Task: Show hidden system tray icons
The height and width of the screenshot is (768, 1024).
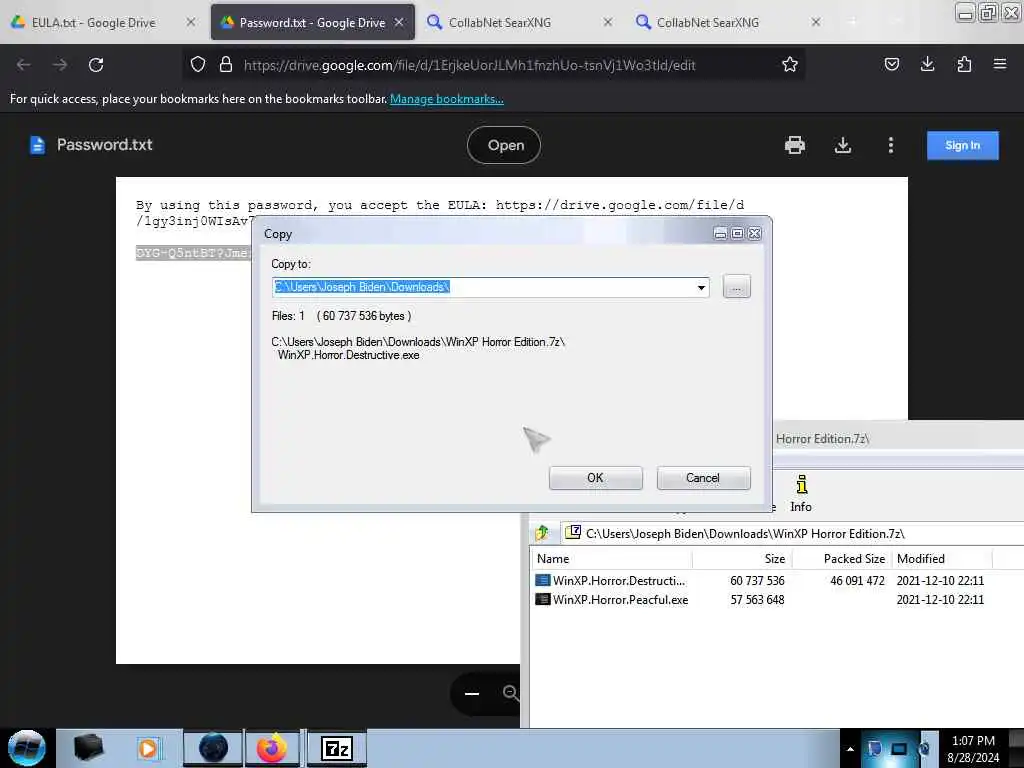Action: coord(850,749)
